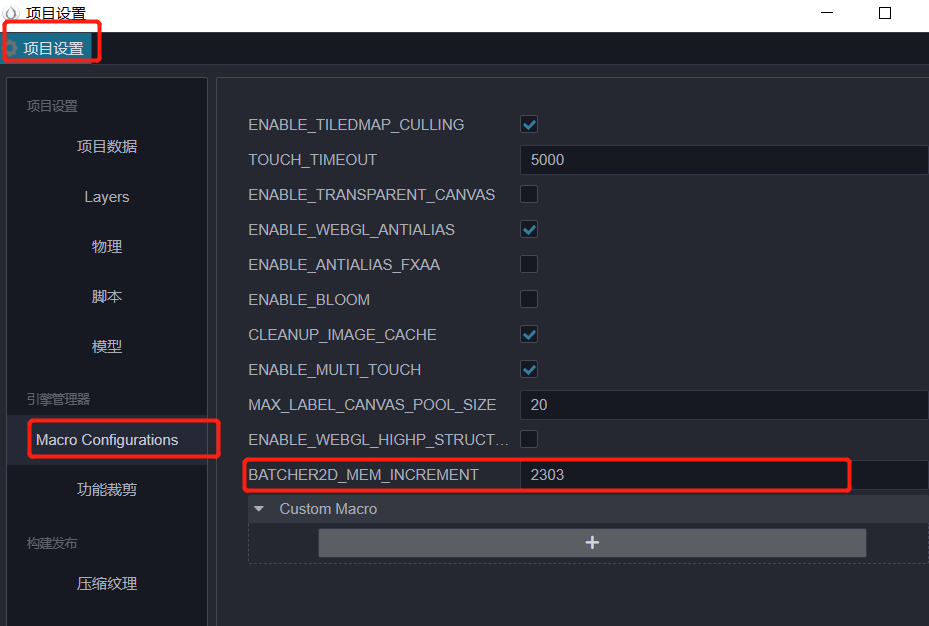Switch to the Layers settings page

[x=107, y=197]
